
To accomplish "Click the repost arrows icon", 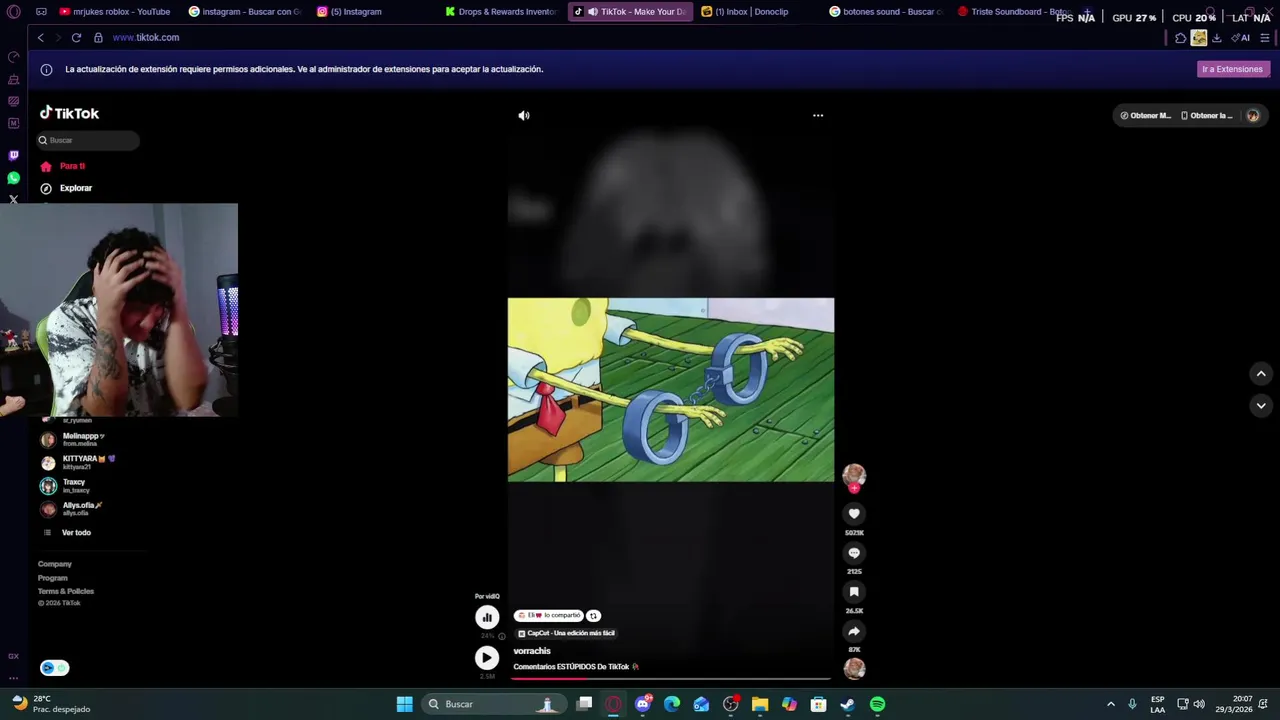I will [x=593, y=616].
